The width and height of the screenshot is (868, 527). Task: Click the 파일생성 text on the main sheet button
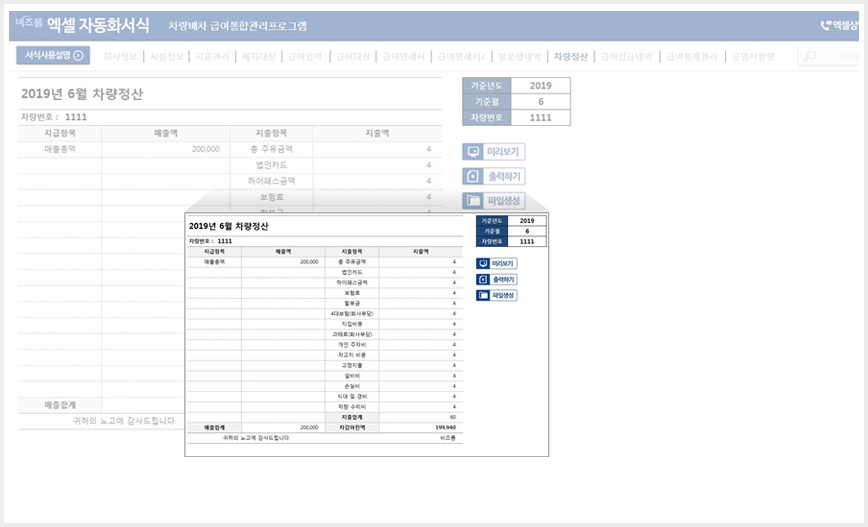point(503,200)
